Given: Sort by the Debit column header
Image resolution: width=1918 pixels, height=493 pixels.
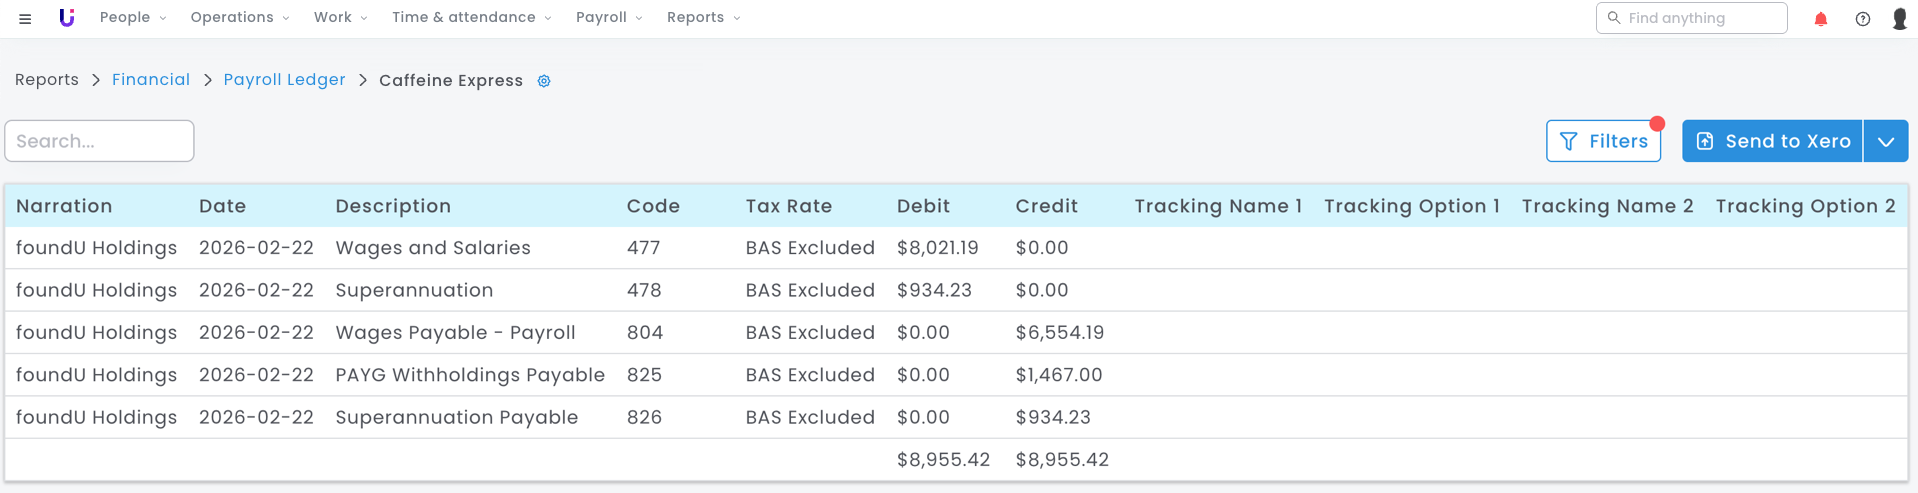Looking at the screenshot, I should (x=923, y=206).
